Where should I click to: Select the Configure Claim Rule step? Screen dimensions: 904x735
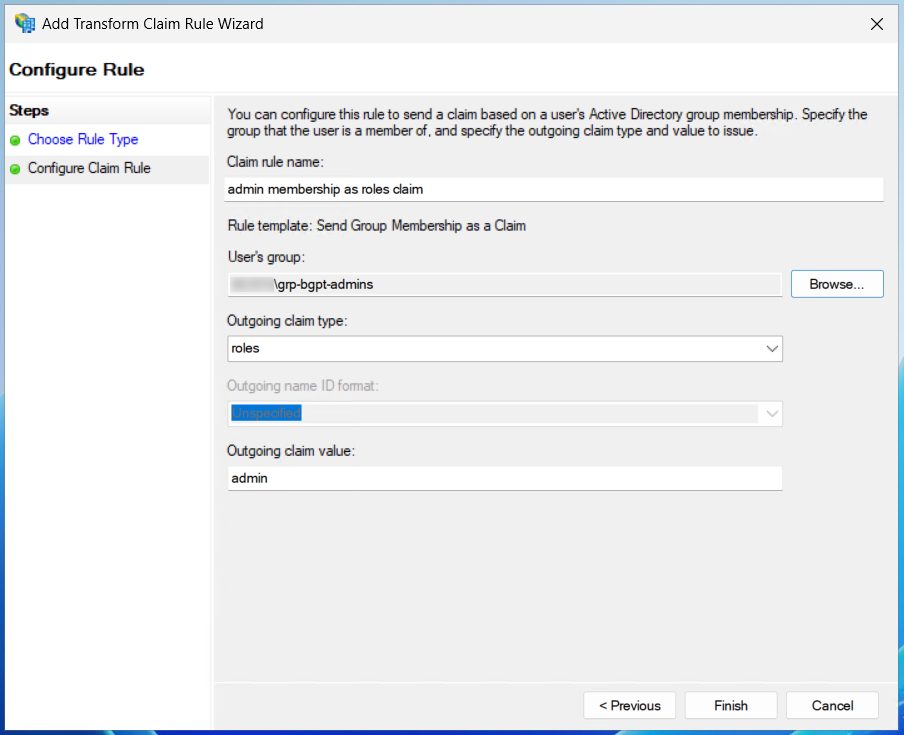pos(89,168)
